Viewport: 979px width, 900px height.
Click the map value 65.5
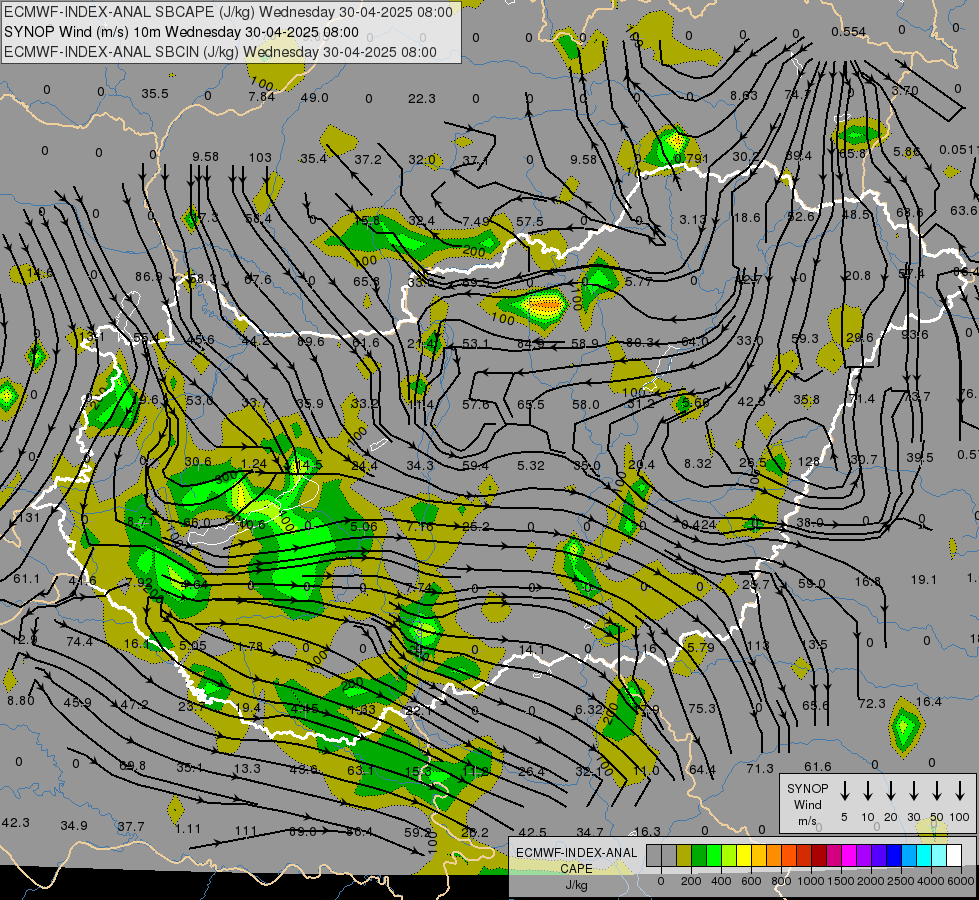coord(531,405)
